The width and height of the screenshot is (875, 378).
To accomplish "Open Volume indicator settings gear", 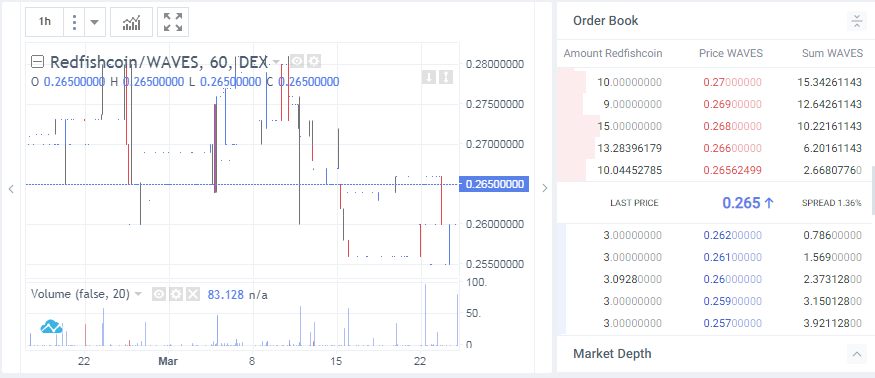I will [176, 294].
